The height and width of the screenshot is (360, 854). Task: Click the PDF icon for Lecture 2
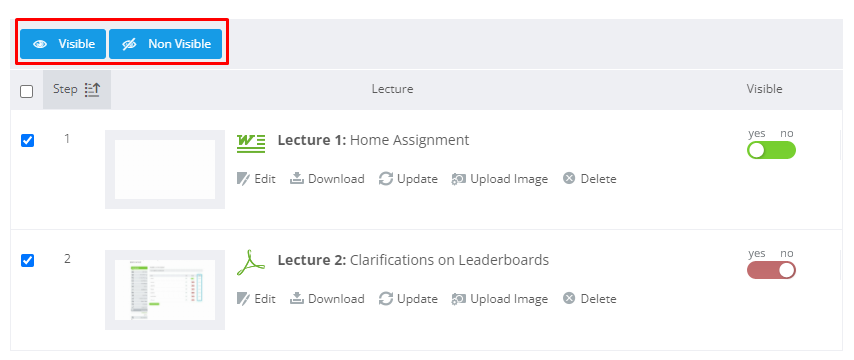coord(251,263)
